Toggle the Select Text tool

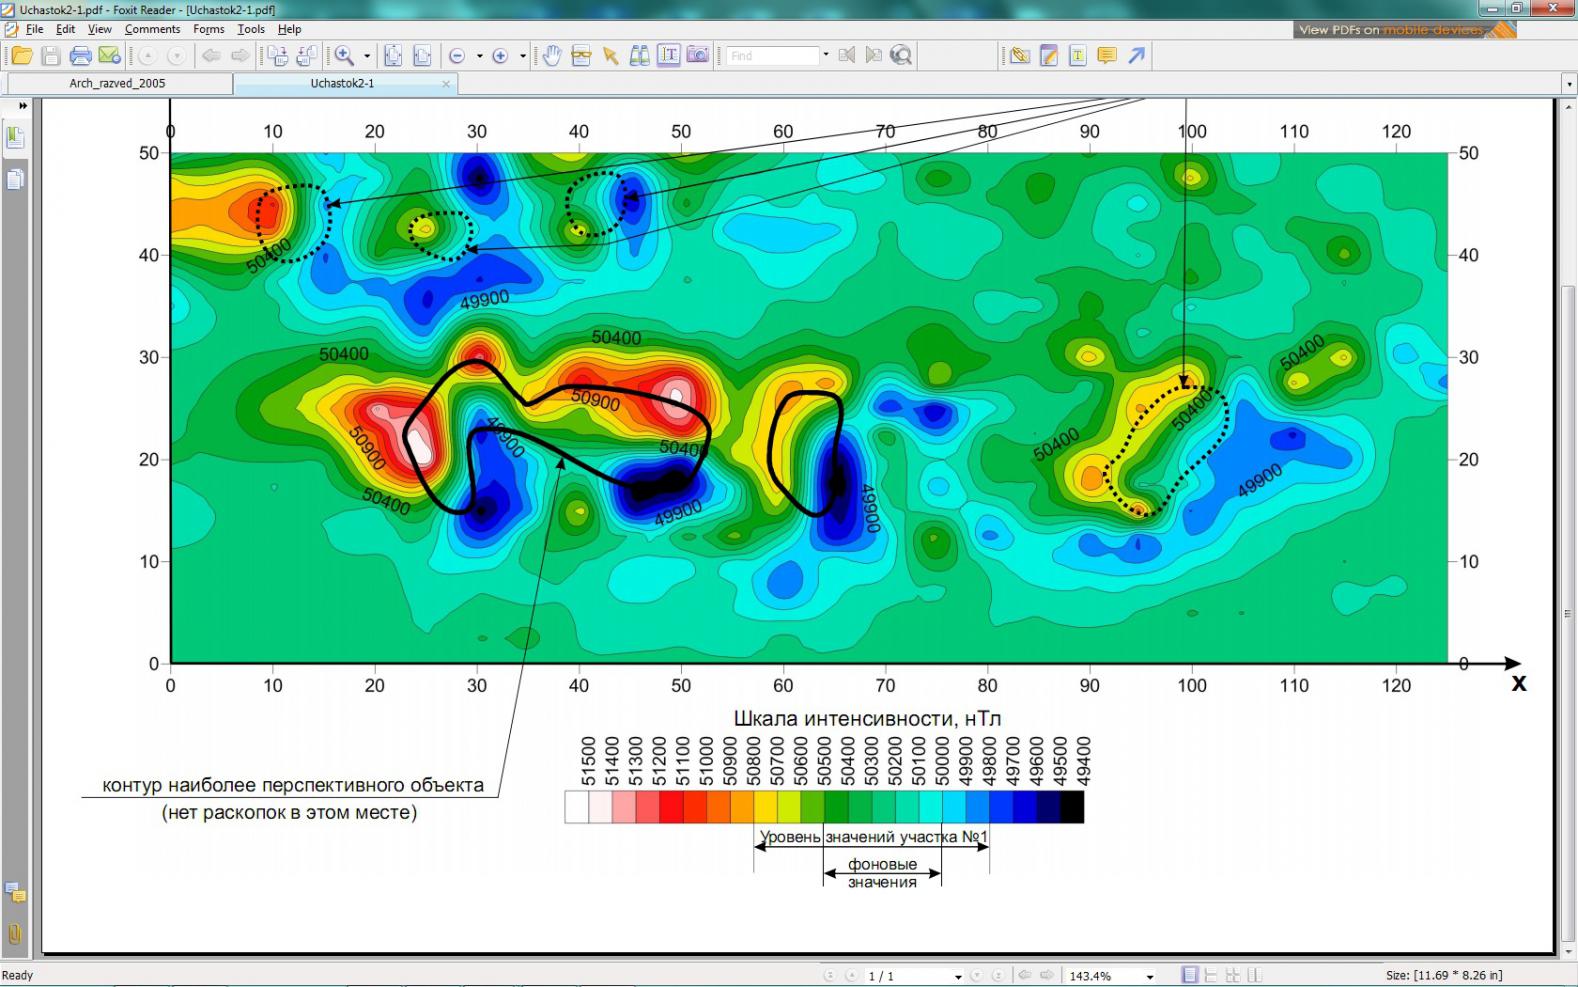tap(668, 56)
